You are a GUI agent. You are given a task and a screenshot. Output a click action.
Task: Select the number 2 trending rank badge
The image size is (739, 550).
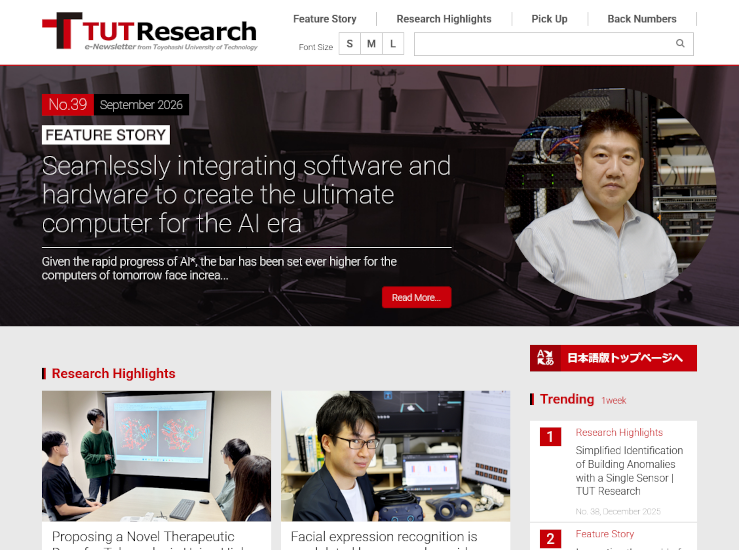pyautogui.click(x=550, y=539)
